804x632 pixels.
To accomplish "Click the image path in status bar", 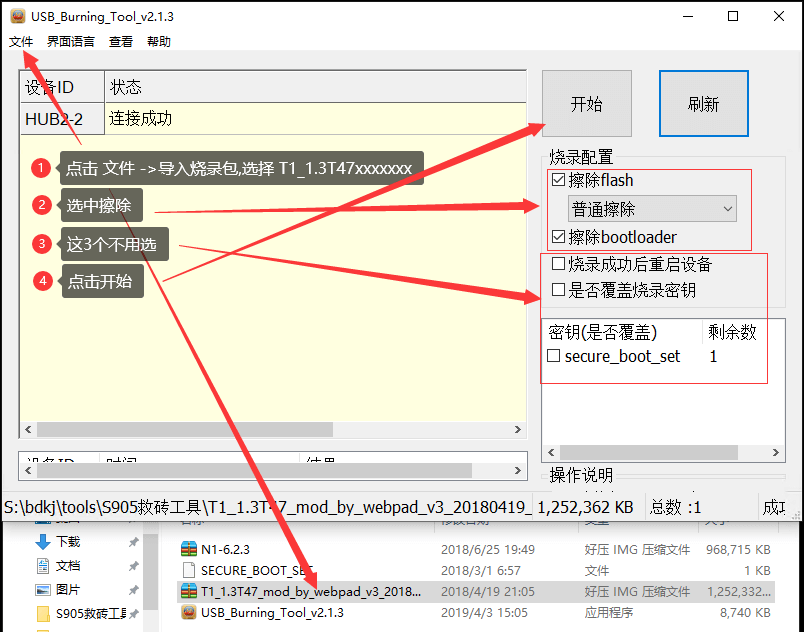I will [x=267, y=507].
